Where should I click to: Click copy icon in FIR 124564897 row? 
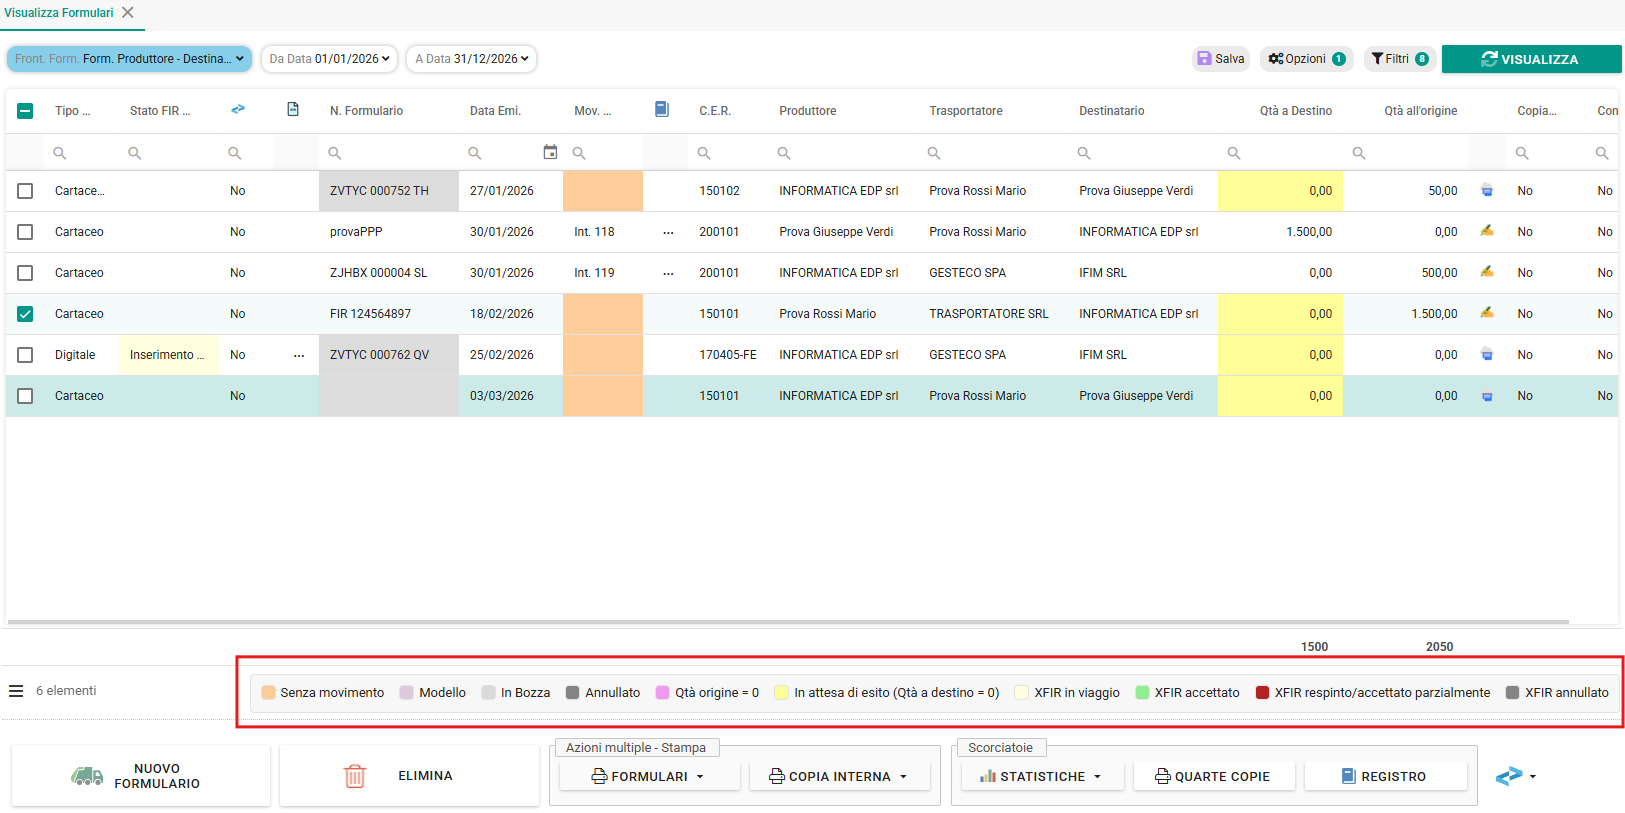[x=1487, y=313]
